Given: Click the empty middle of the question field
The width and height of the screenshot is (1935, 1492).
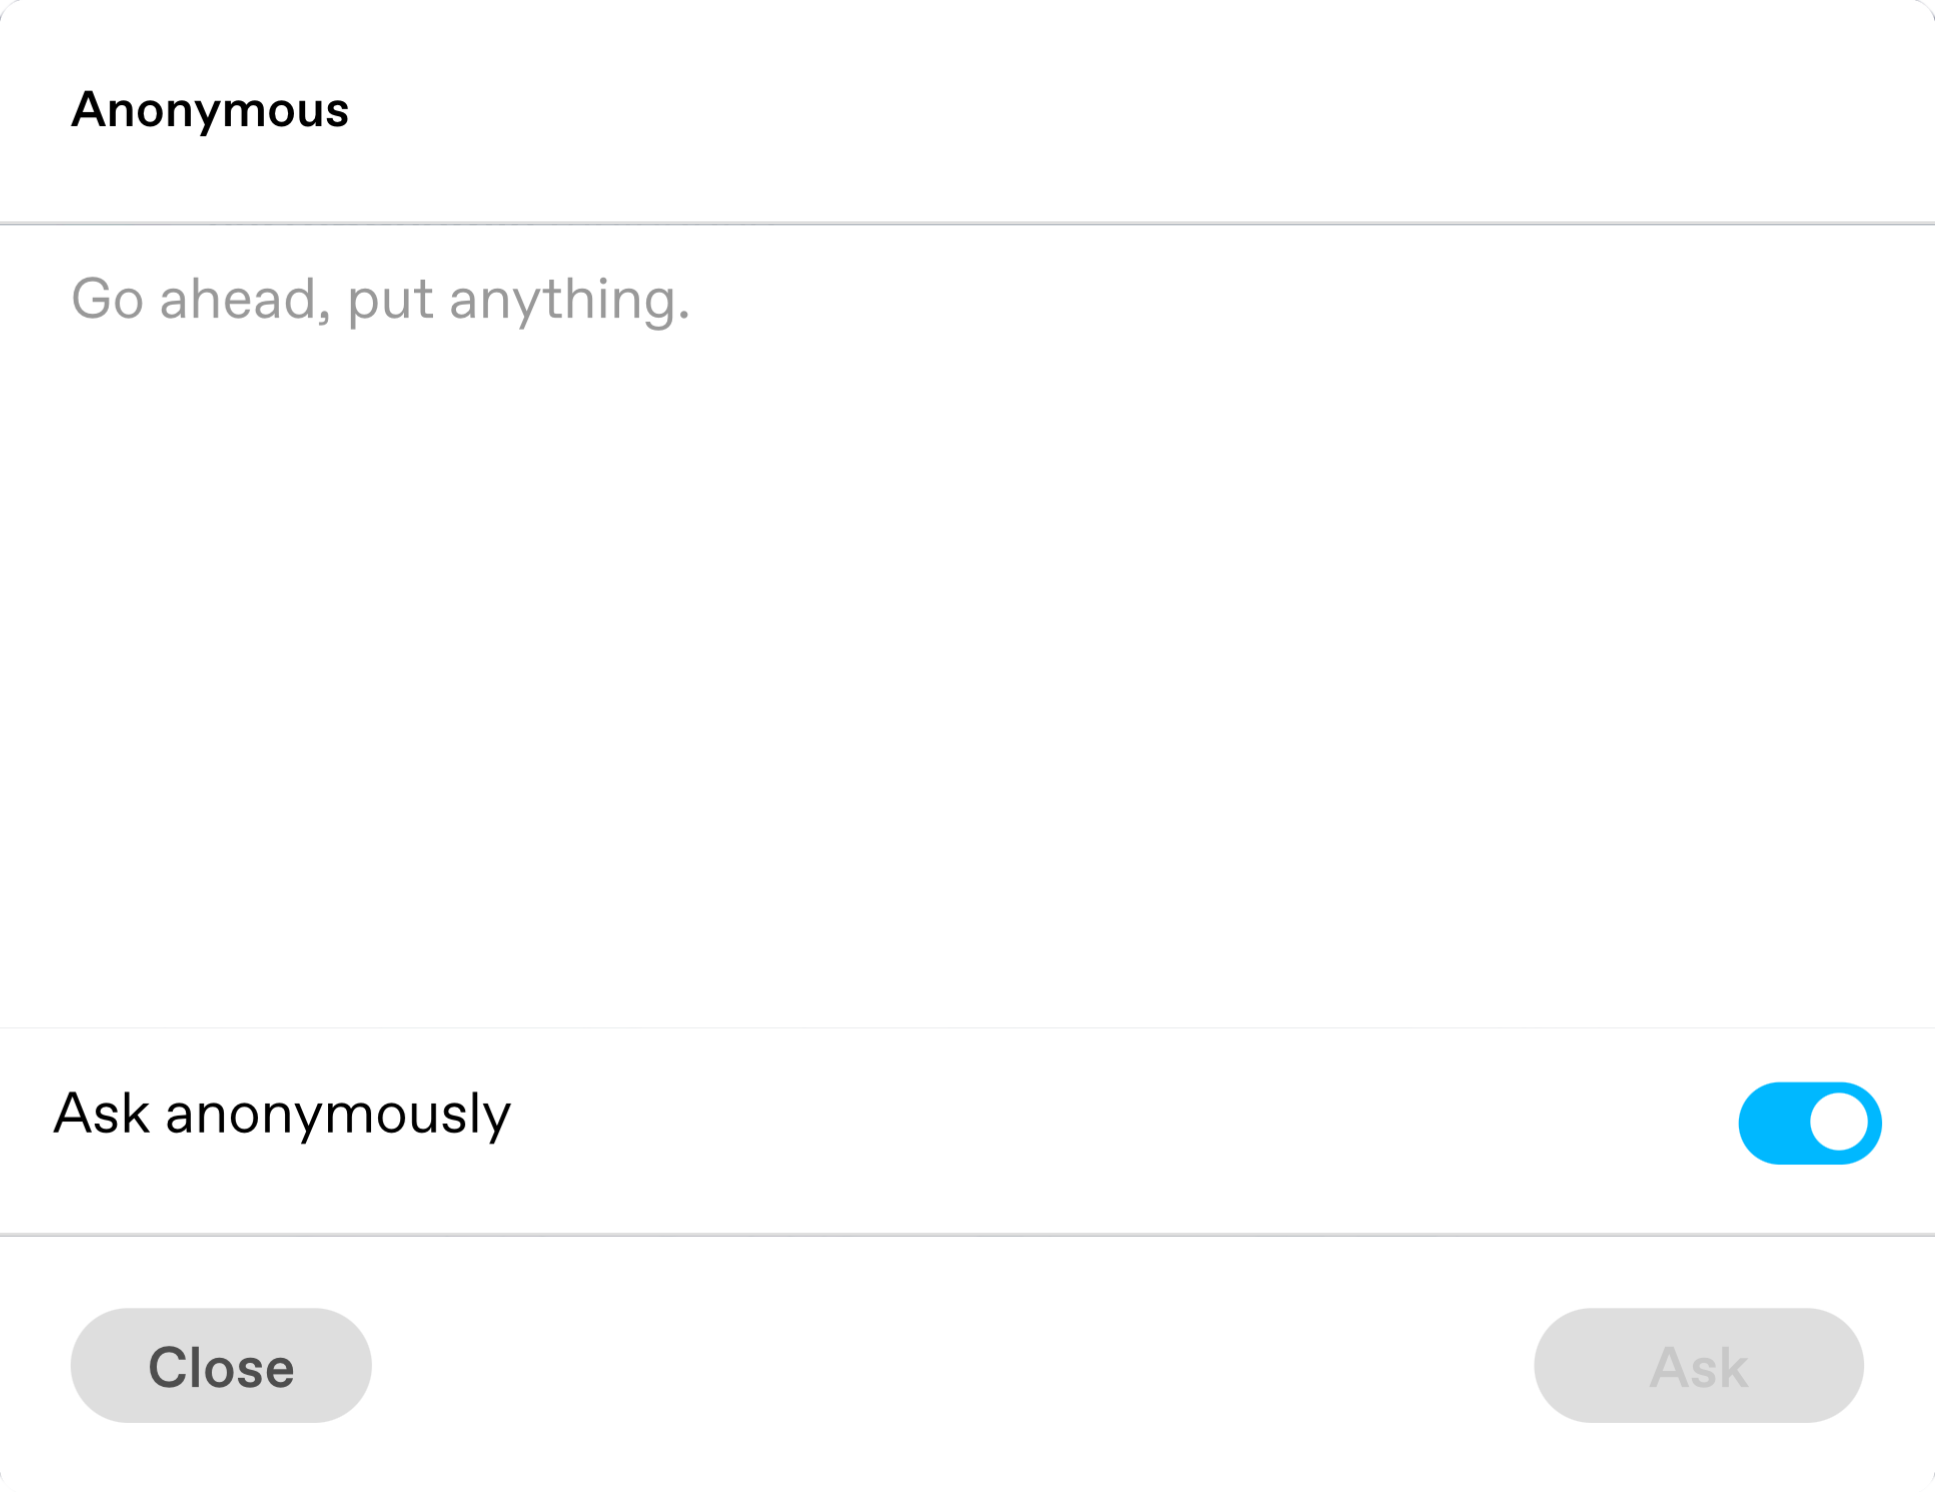Looking at the screenshot, I should point(967,626).
